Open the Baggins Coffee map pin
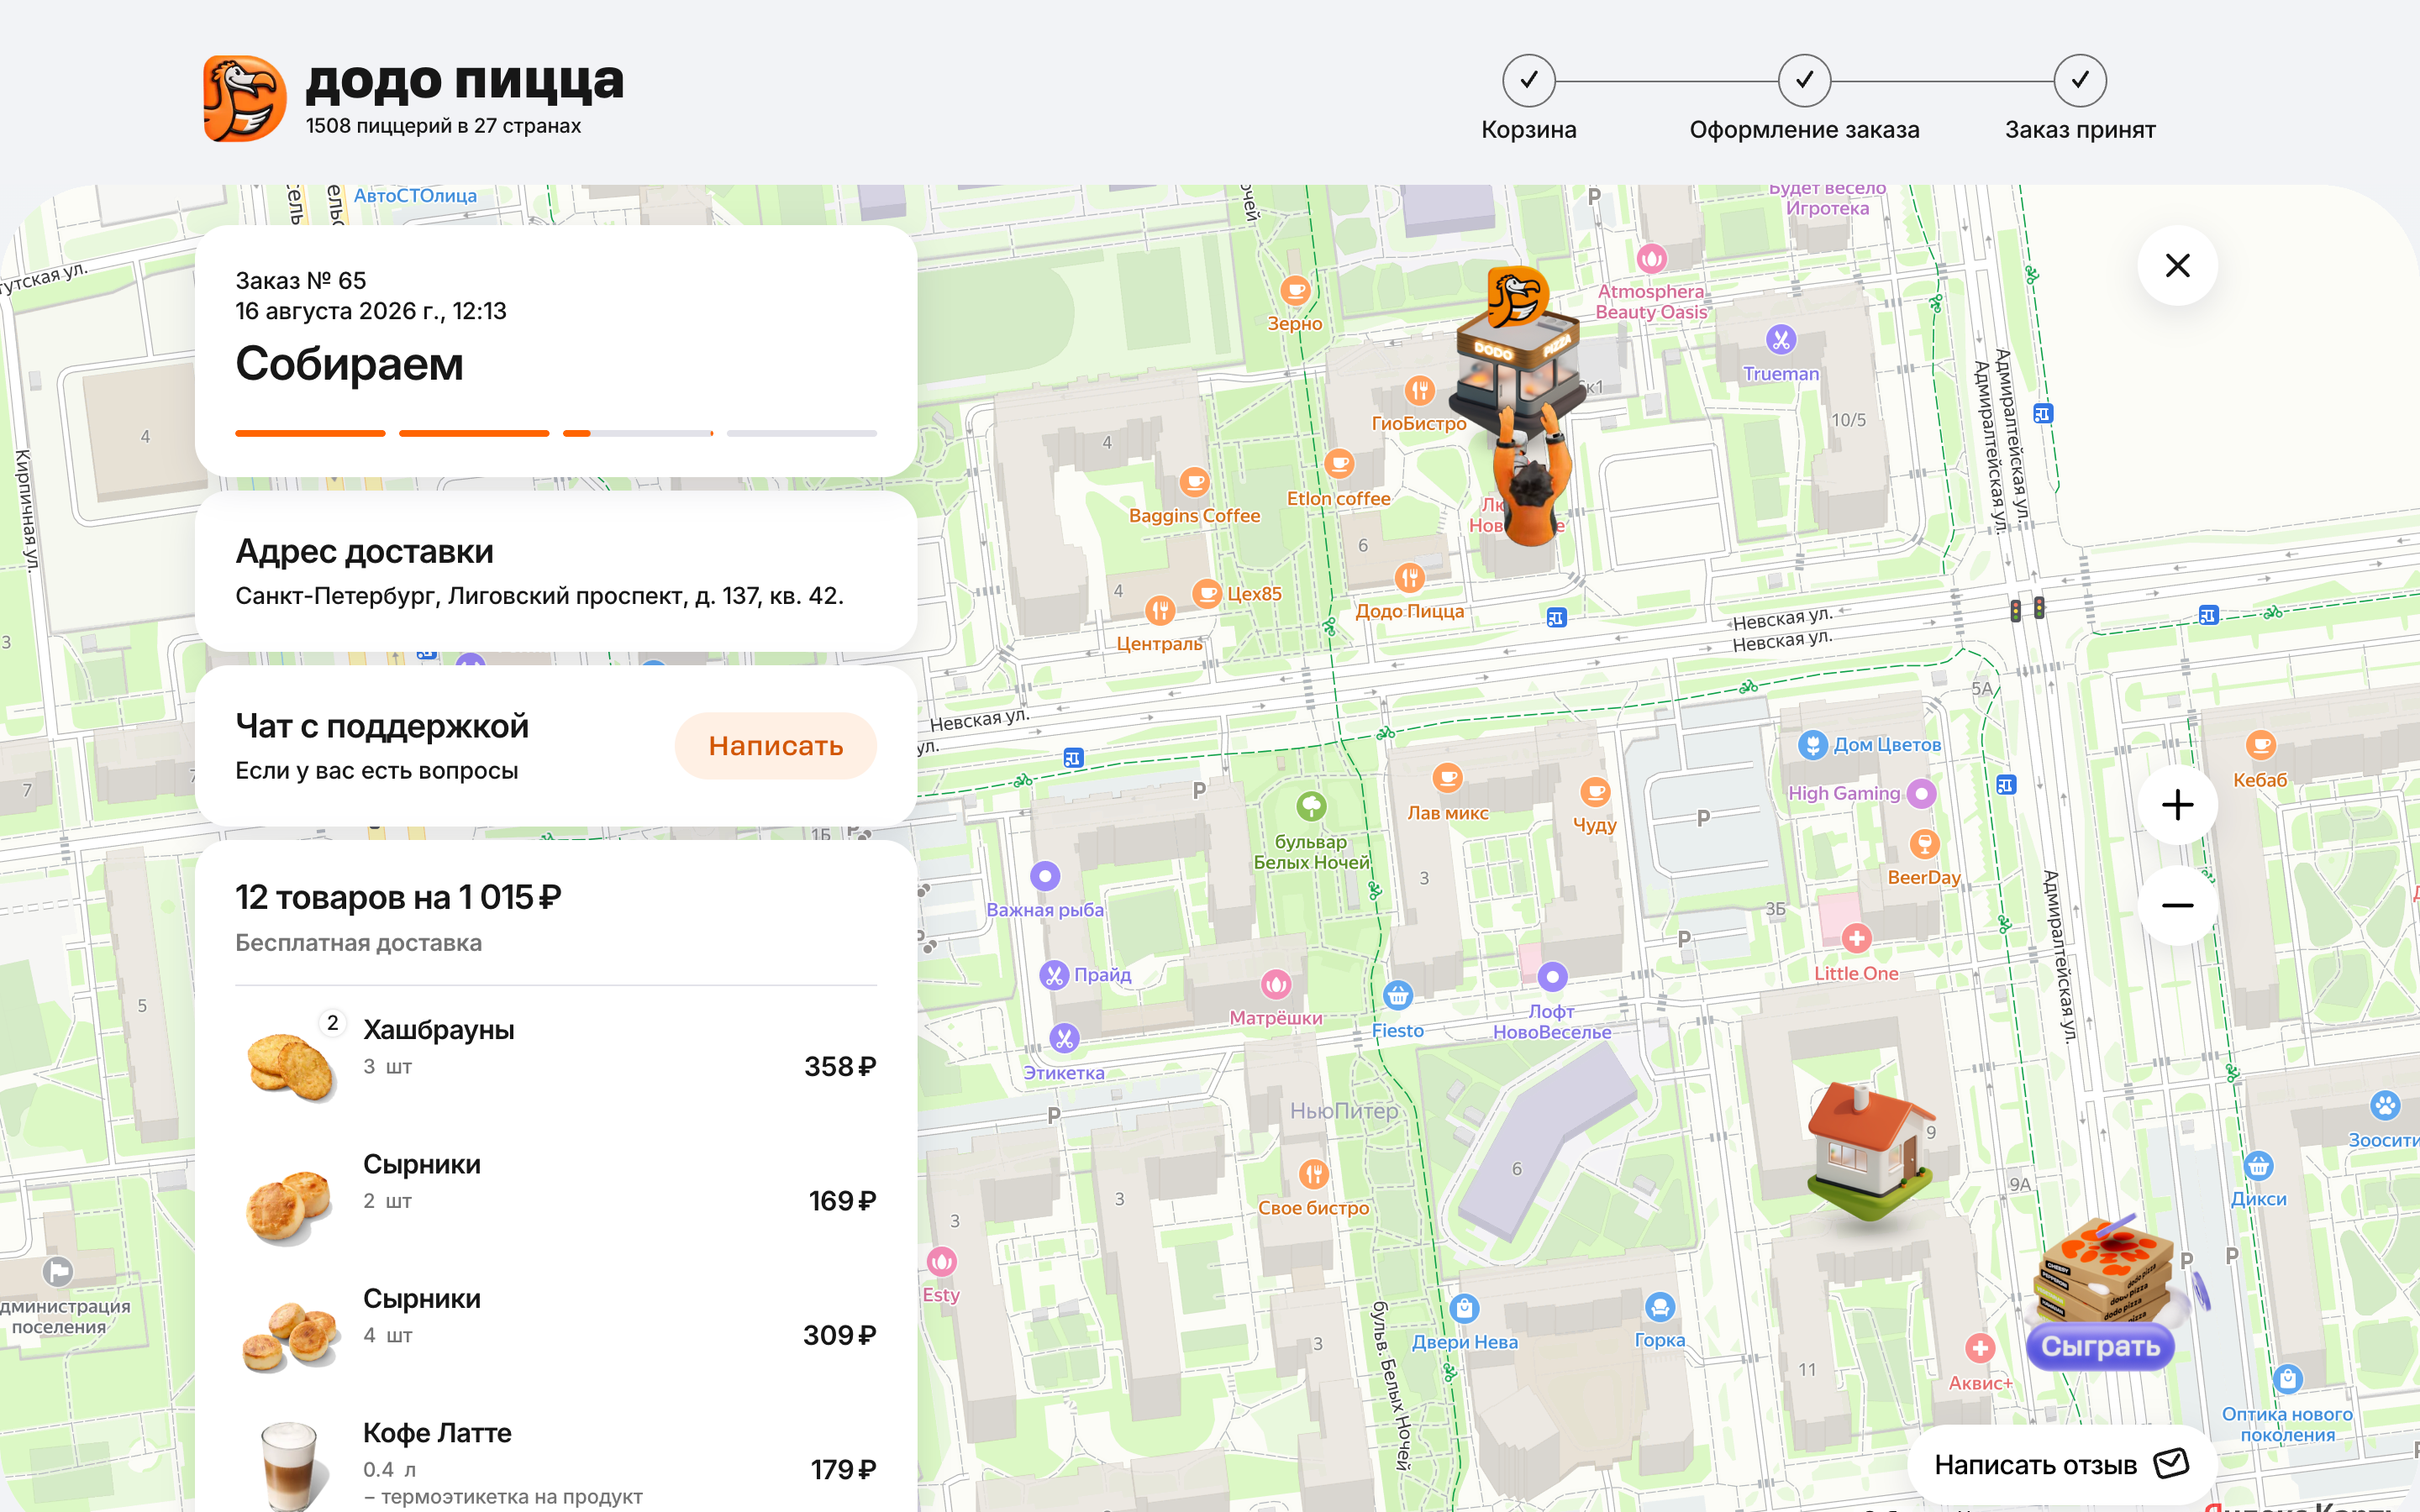The image size is (2420, 1512). [x=1194, y=483]
